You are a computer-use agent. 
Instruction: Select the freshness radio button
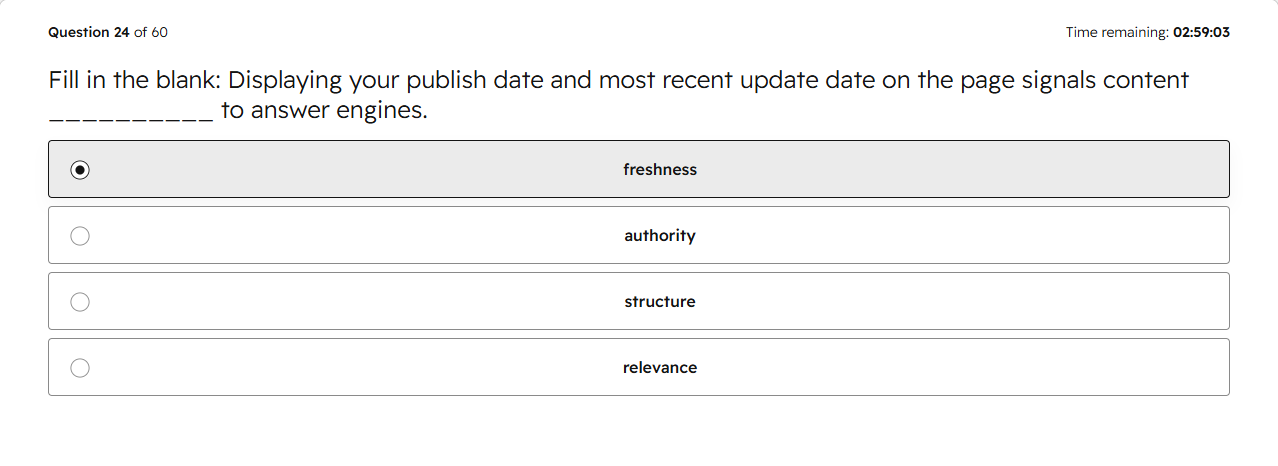(80, 170)
